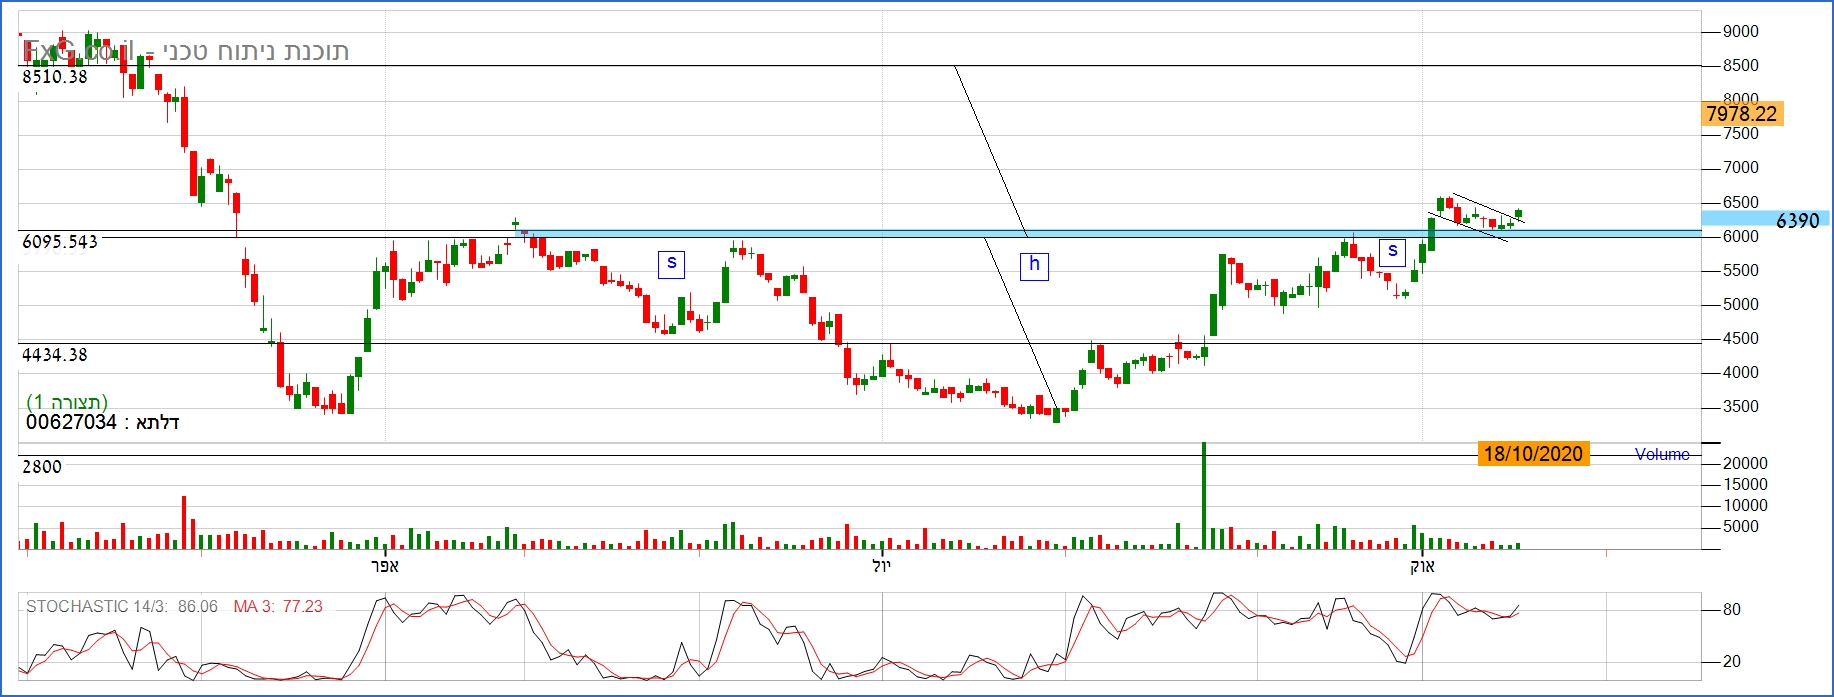Select the 8510.38 horizontal line label

(55, 77)
